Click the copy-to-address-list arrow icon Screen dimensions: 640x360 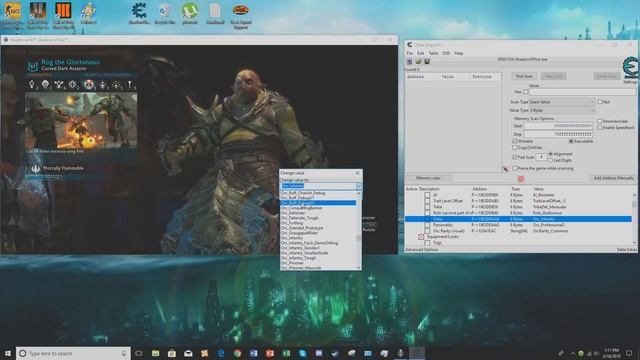(x=505, y=169)
